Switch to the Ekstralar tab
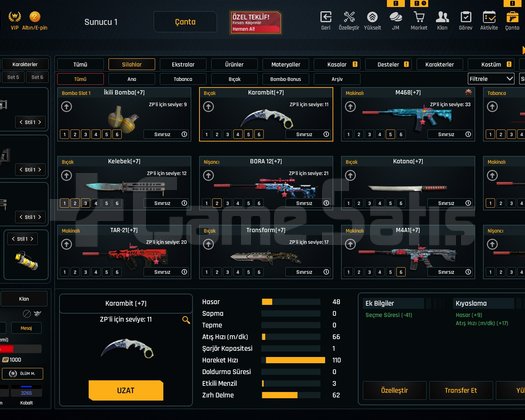Viewport: 525px width, 420px height. (183, 64)
